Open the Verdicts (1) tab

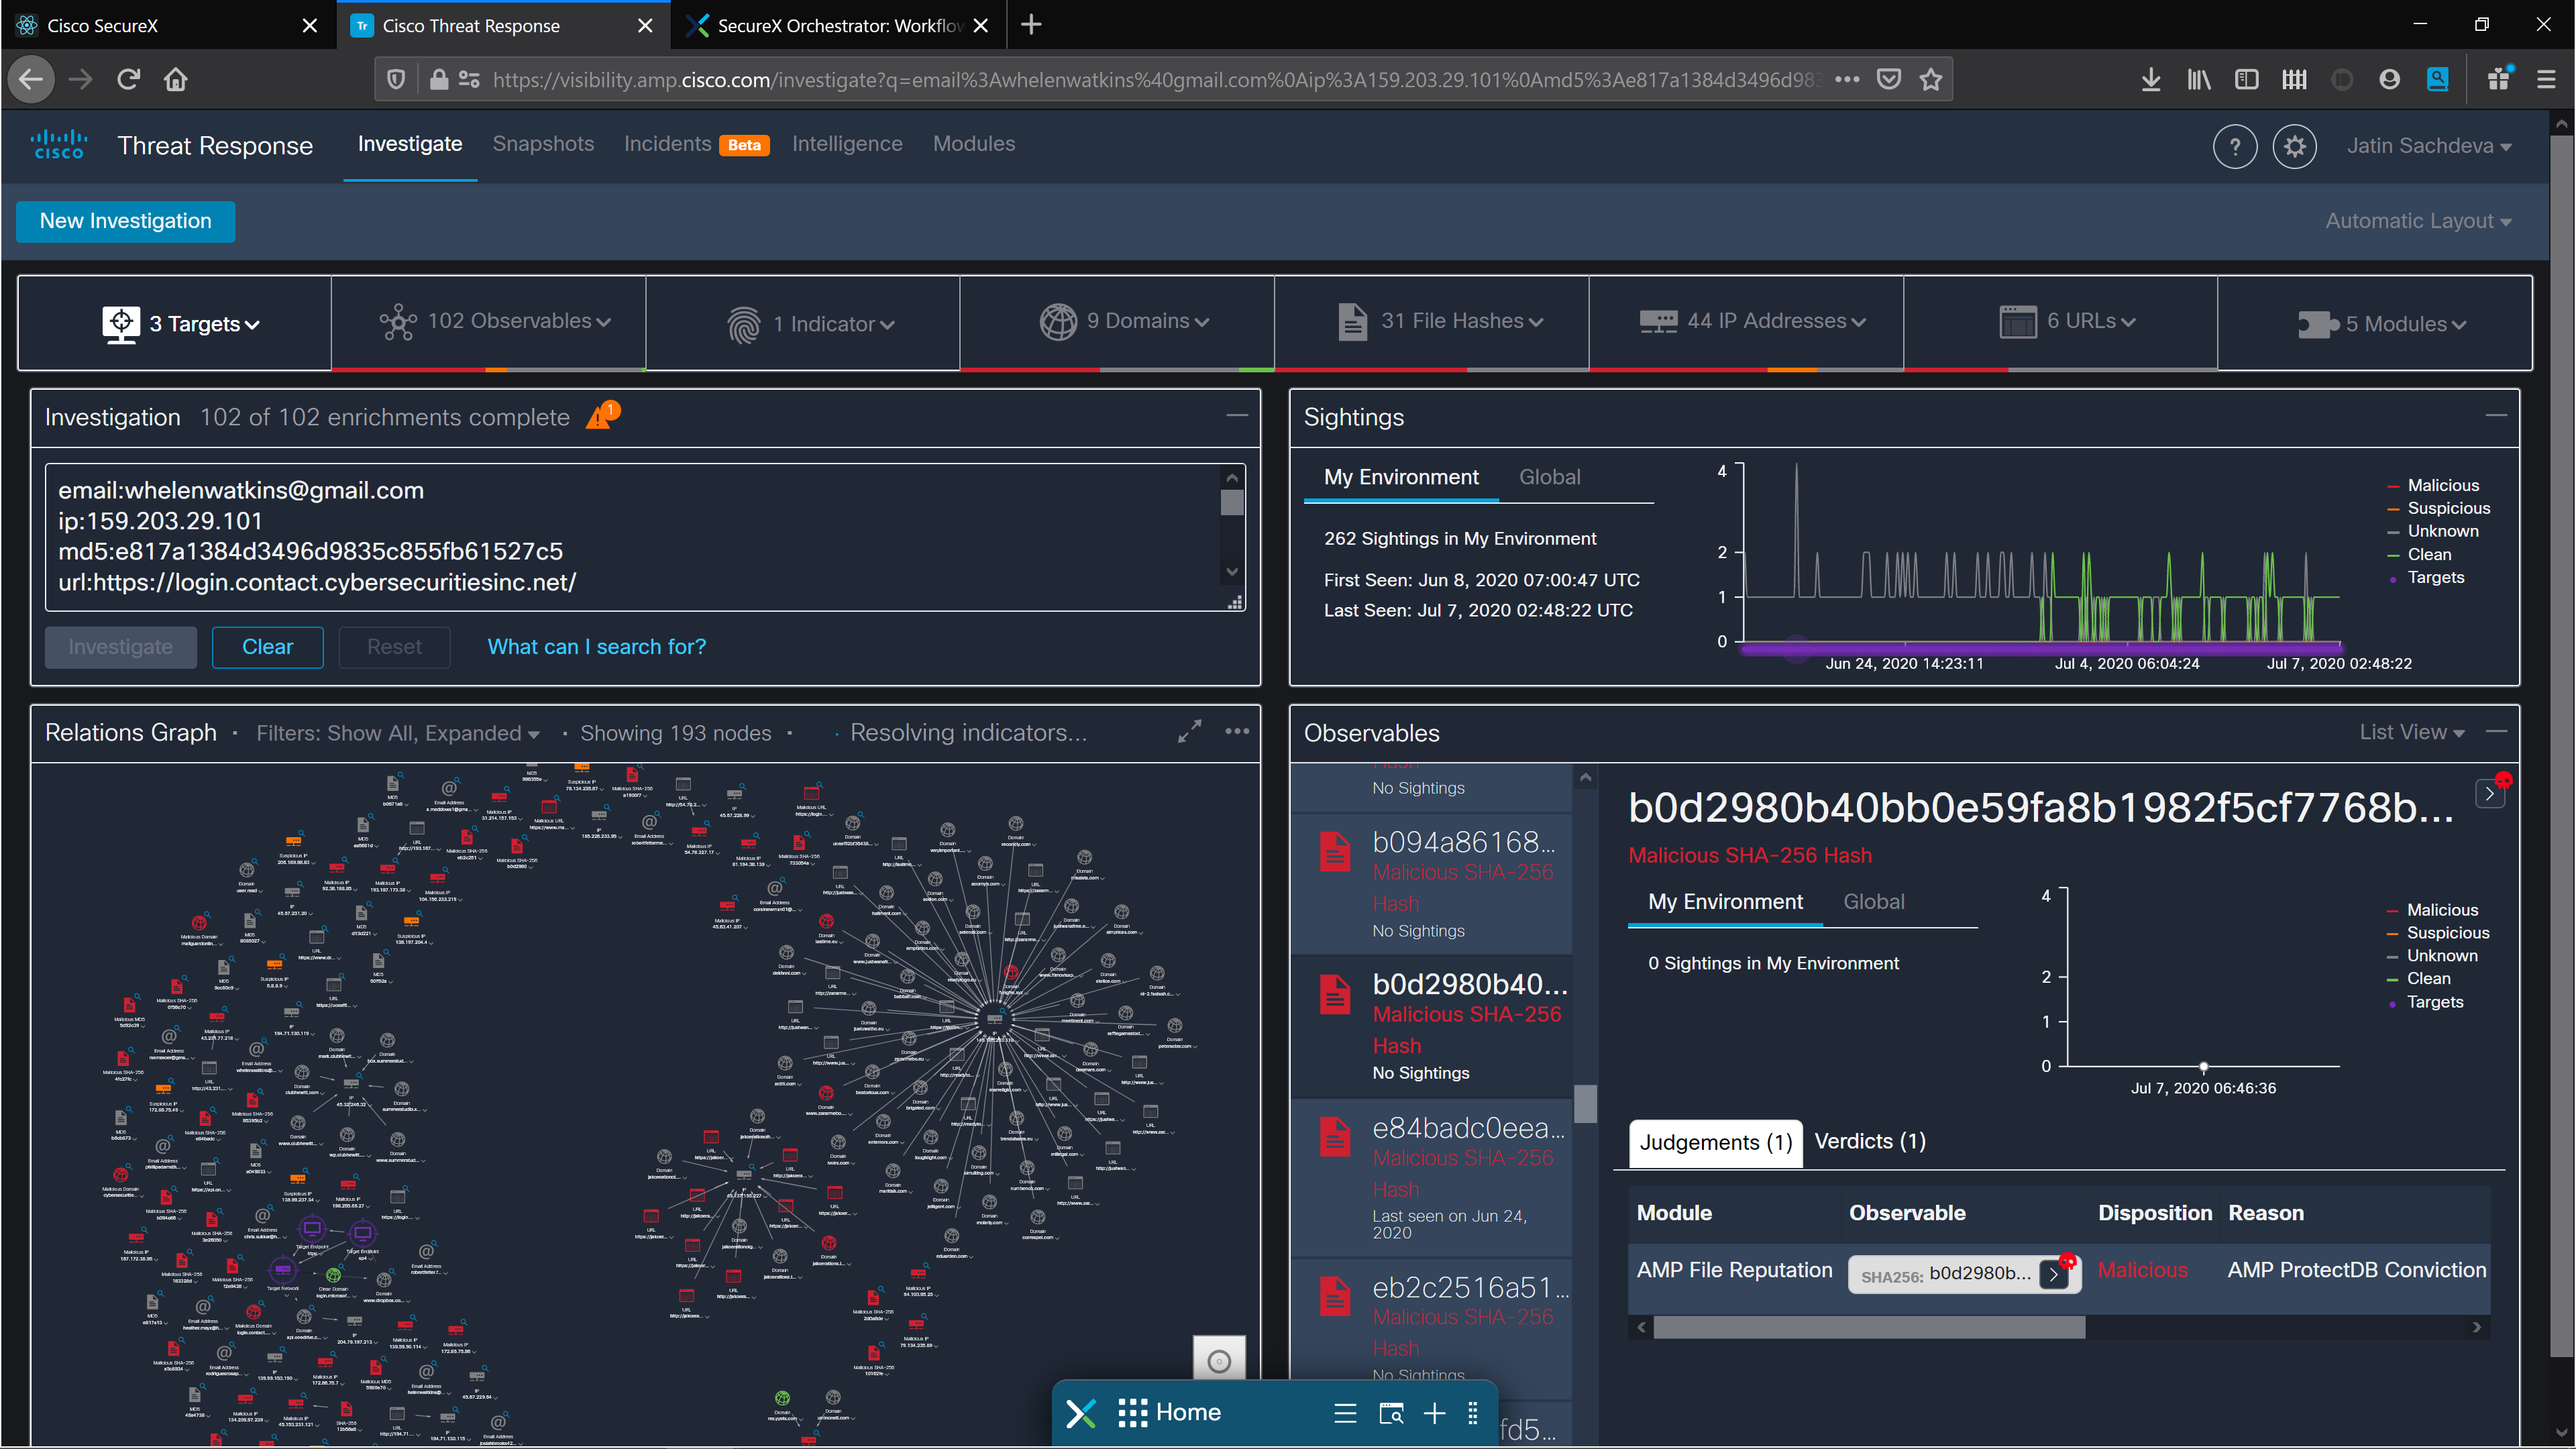click(1869, 1141)
